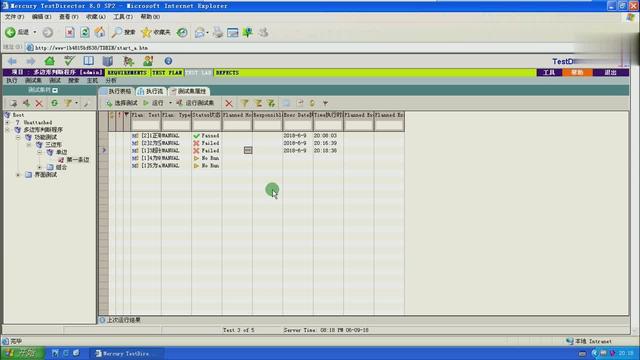Collapse the 功能测试 folder

pyautogui.click(x=18, y=138)
